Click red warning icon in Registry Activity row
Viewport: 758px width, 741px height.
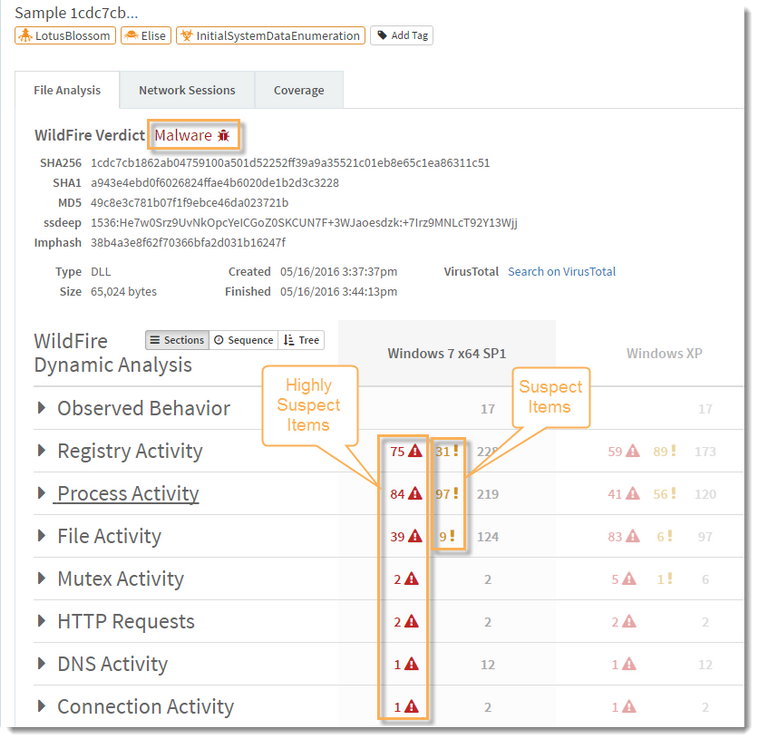[415, 451]
